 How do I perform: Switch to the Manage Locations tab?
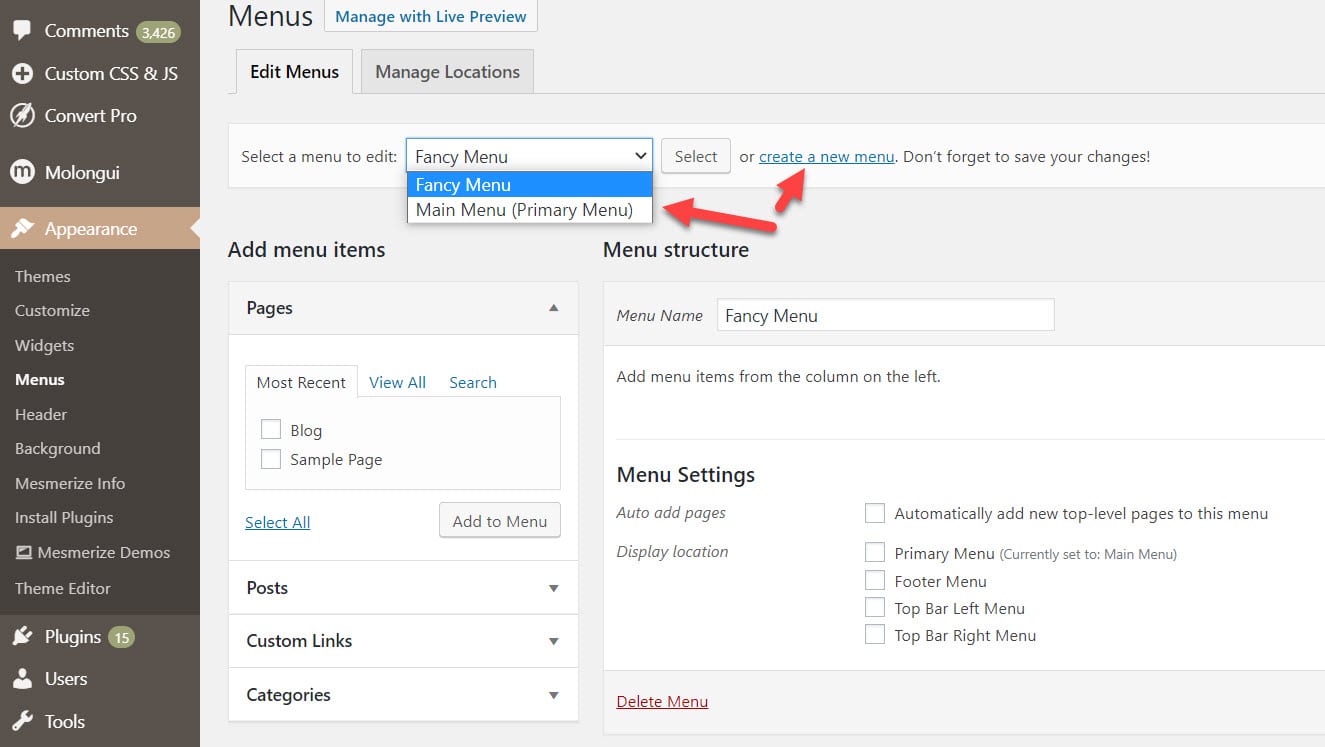(x=447, y=71)
